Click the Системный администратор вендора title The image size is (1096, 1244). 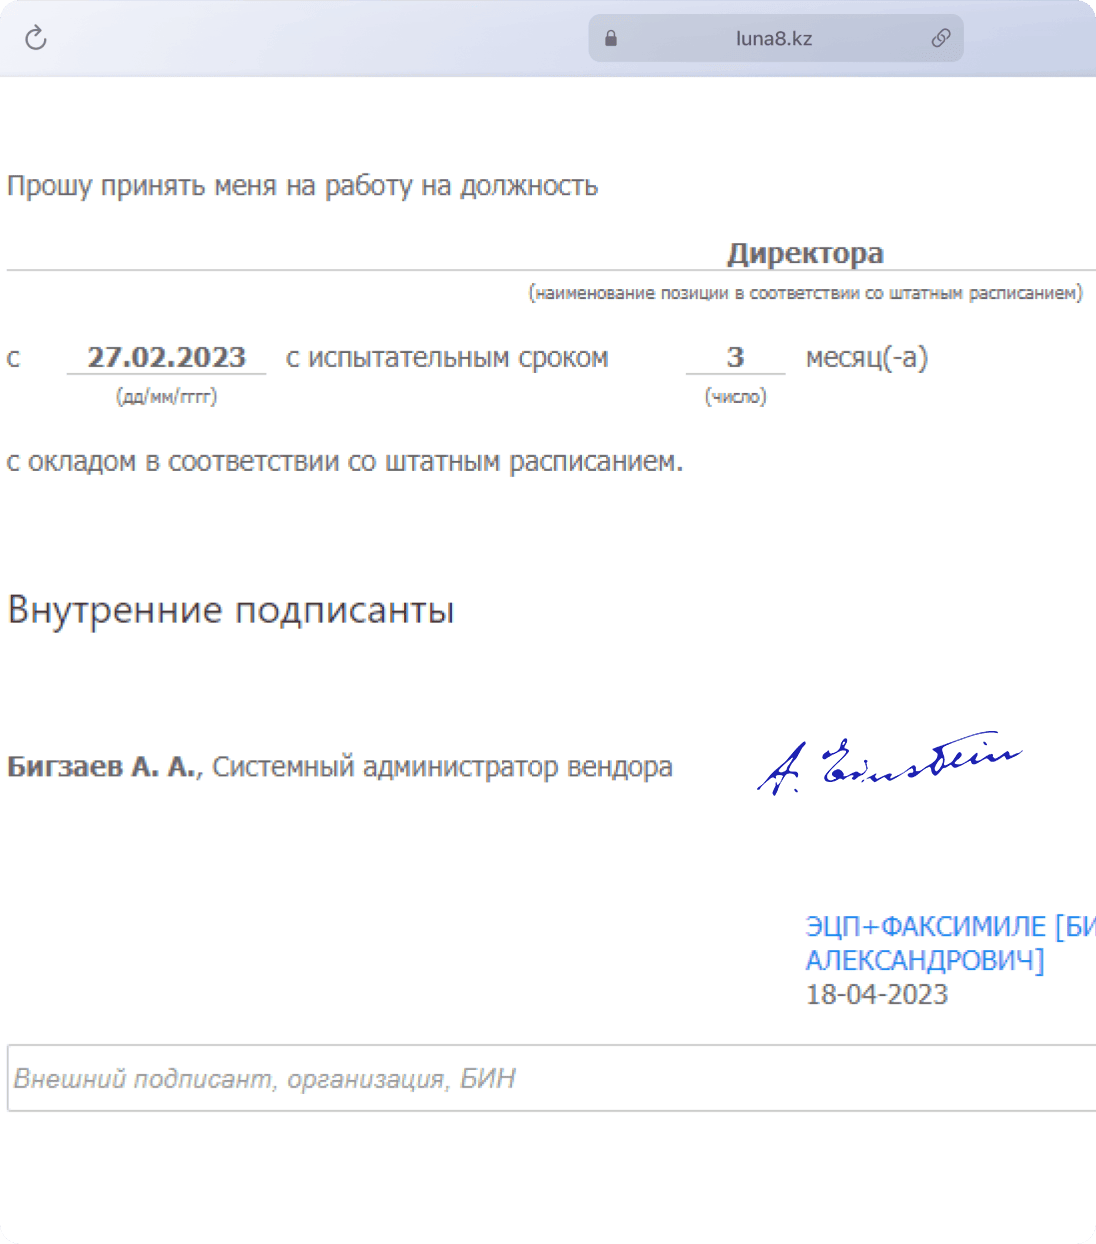click(442, 767)
